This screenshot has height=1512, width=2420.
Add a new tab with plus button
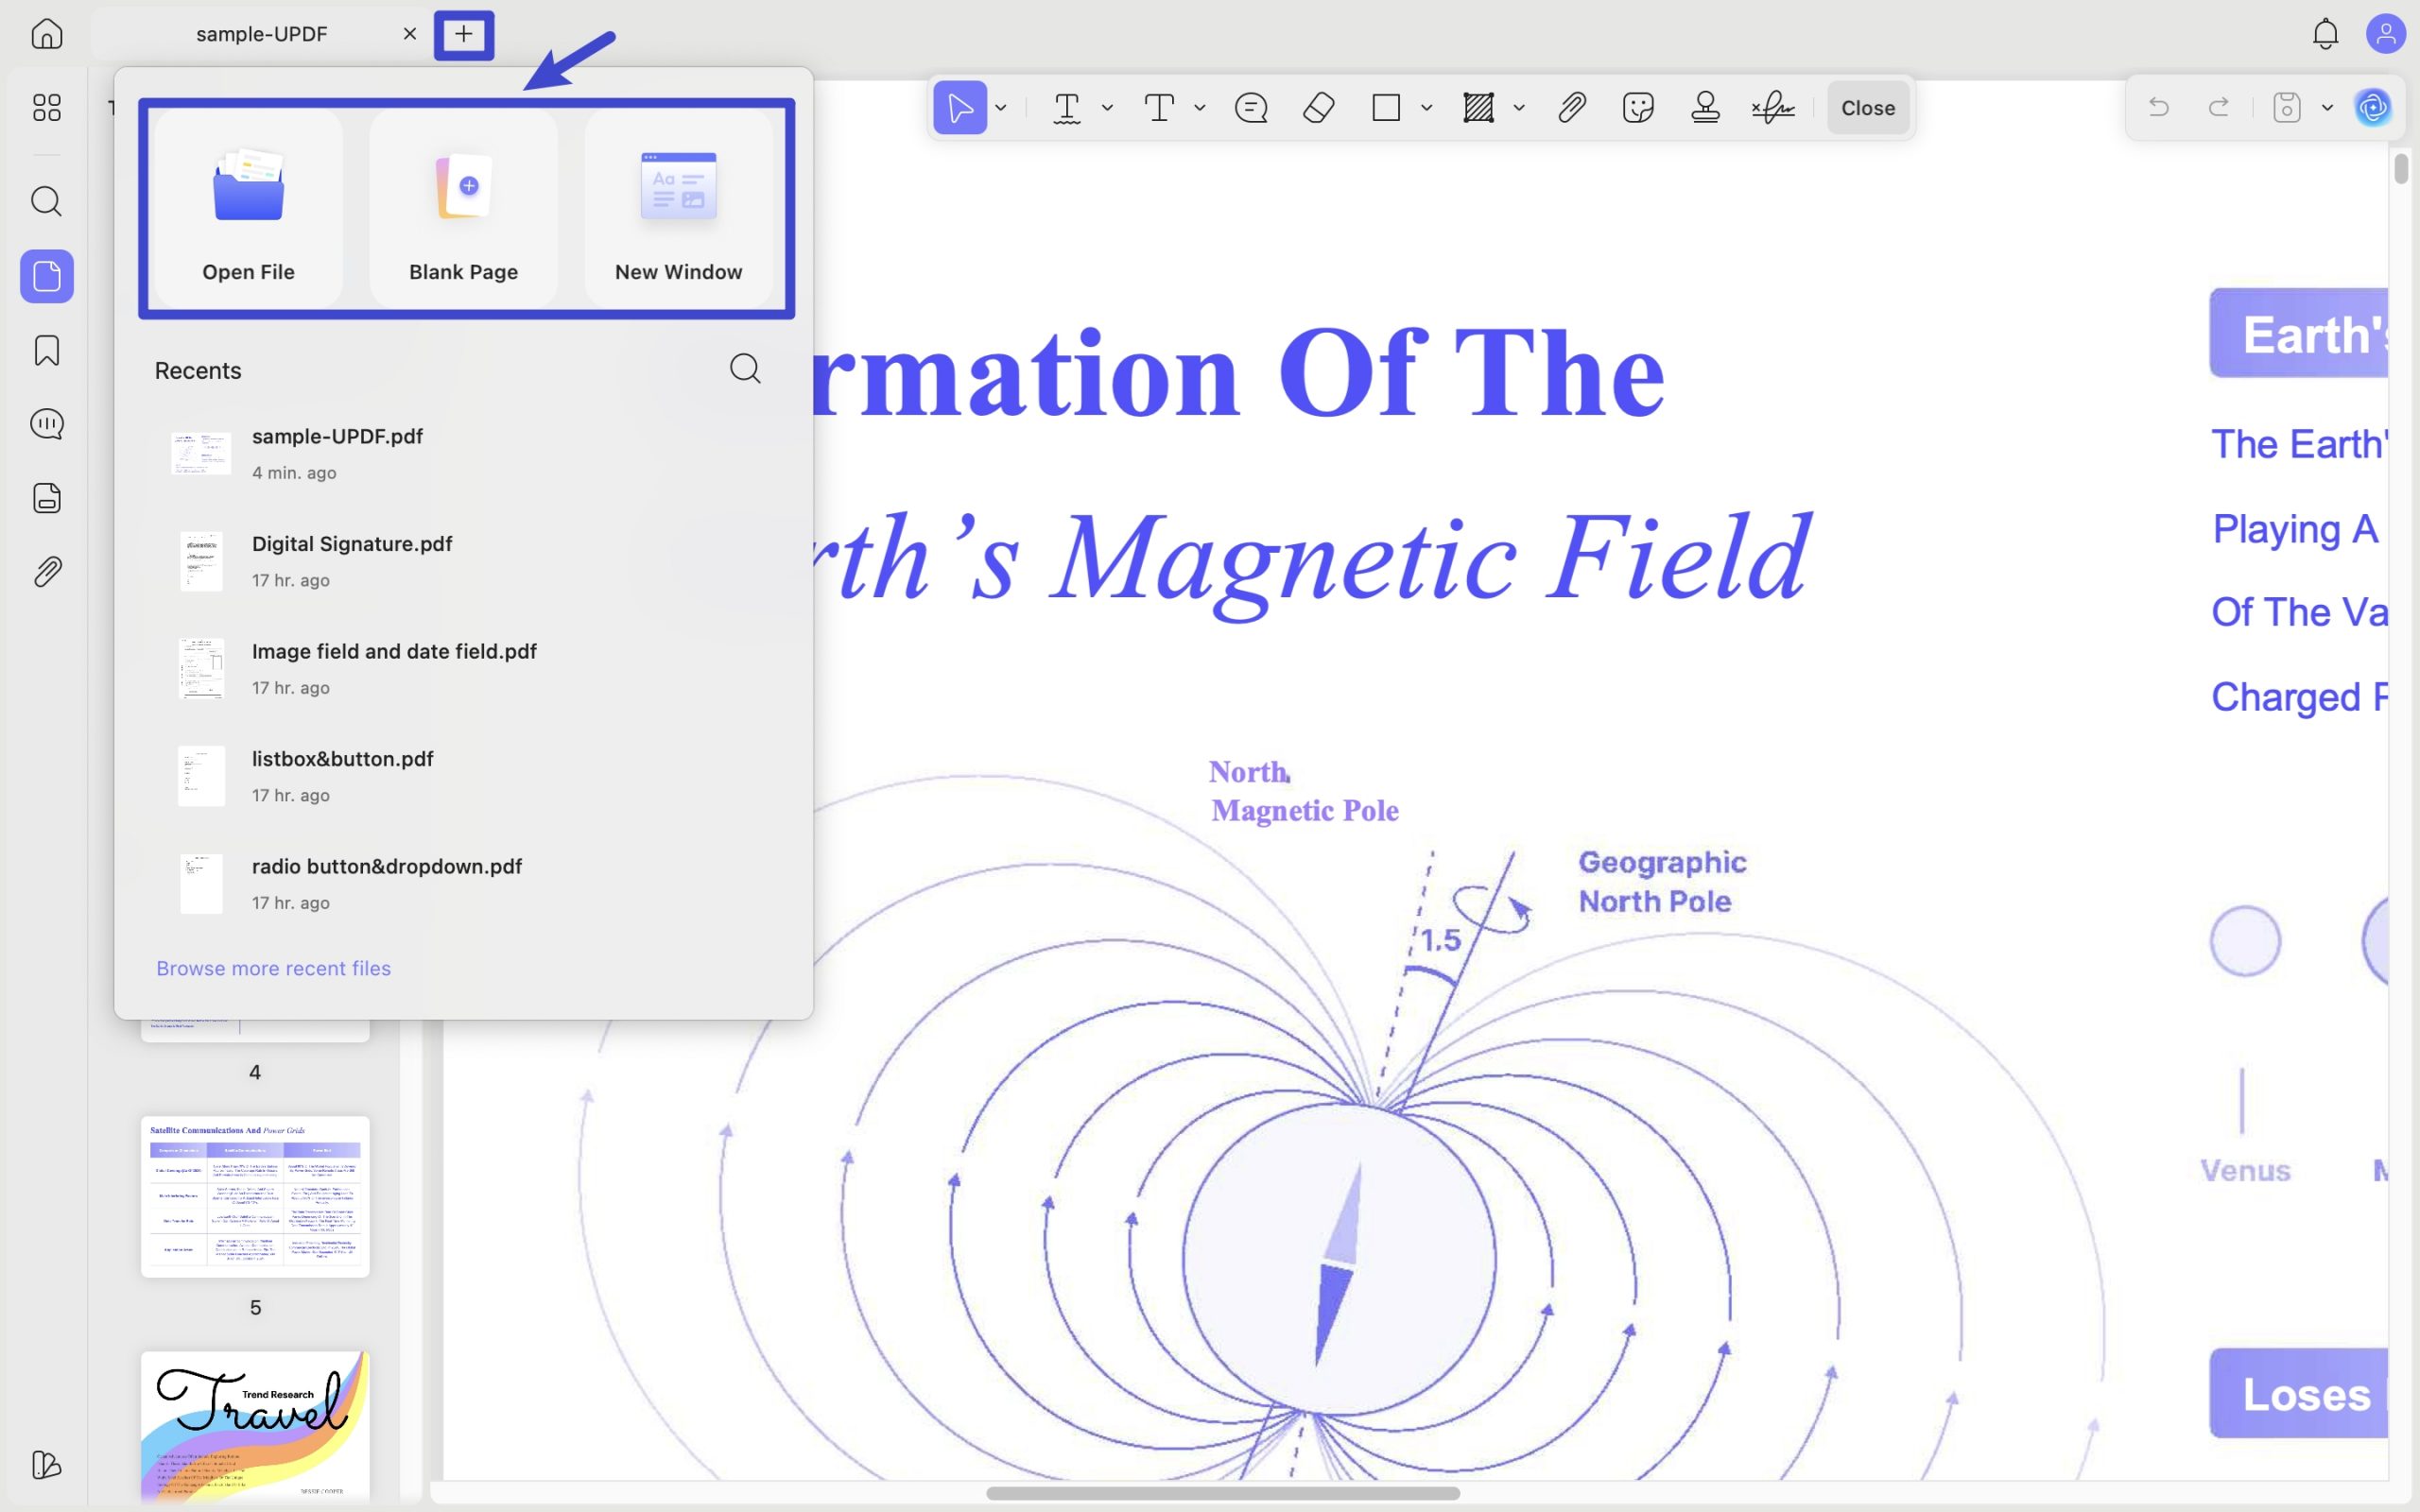coord(464,34)
